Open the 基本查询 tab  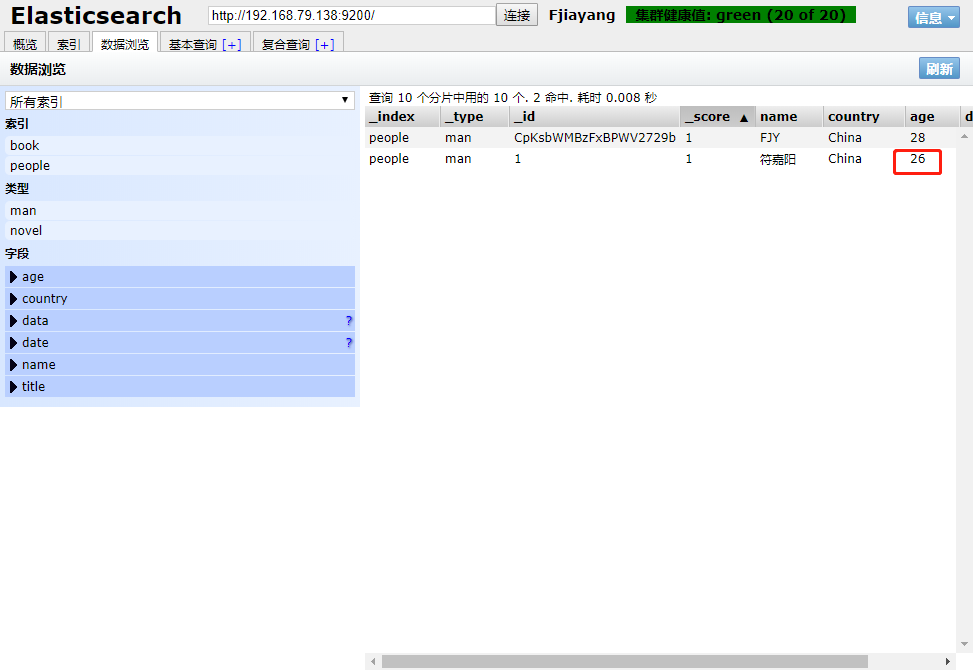coord(204,44)
